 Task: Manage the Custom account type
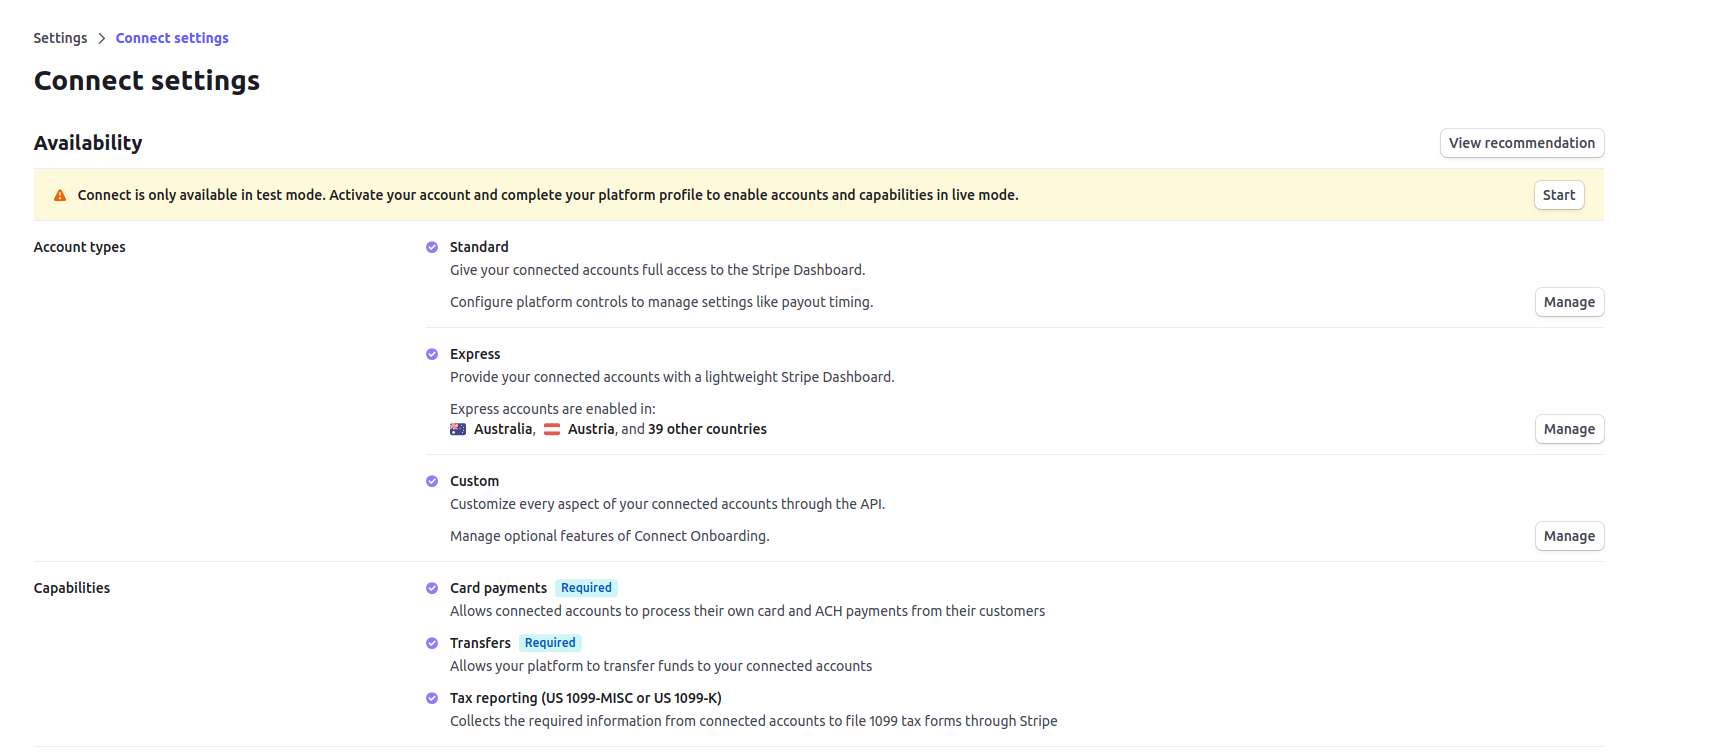pos(1568,536)
